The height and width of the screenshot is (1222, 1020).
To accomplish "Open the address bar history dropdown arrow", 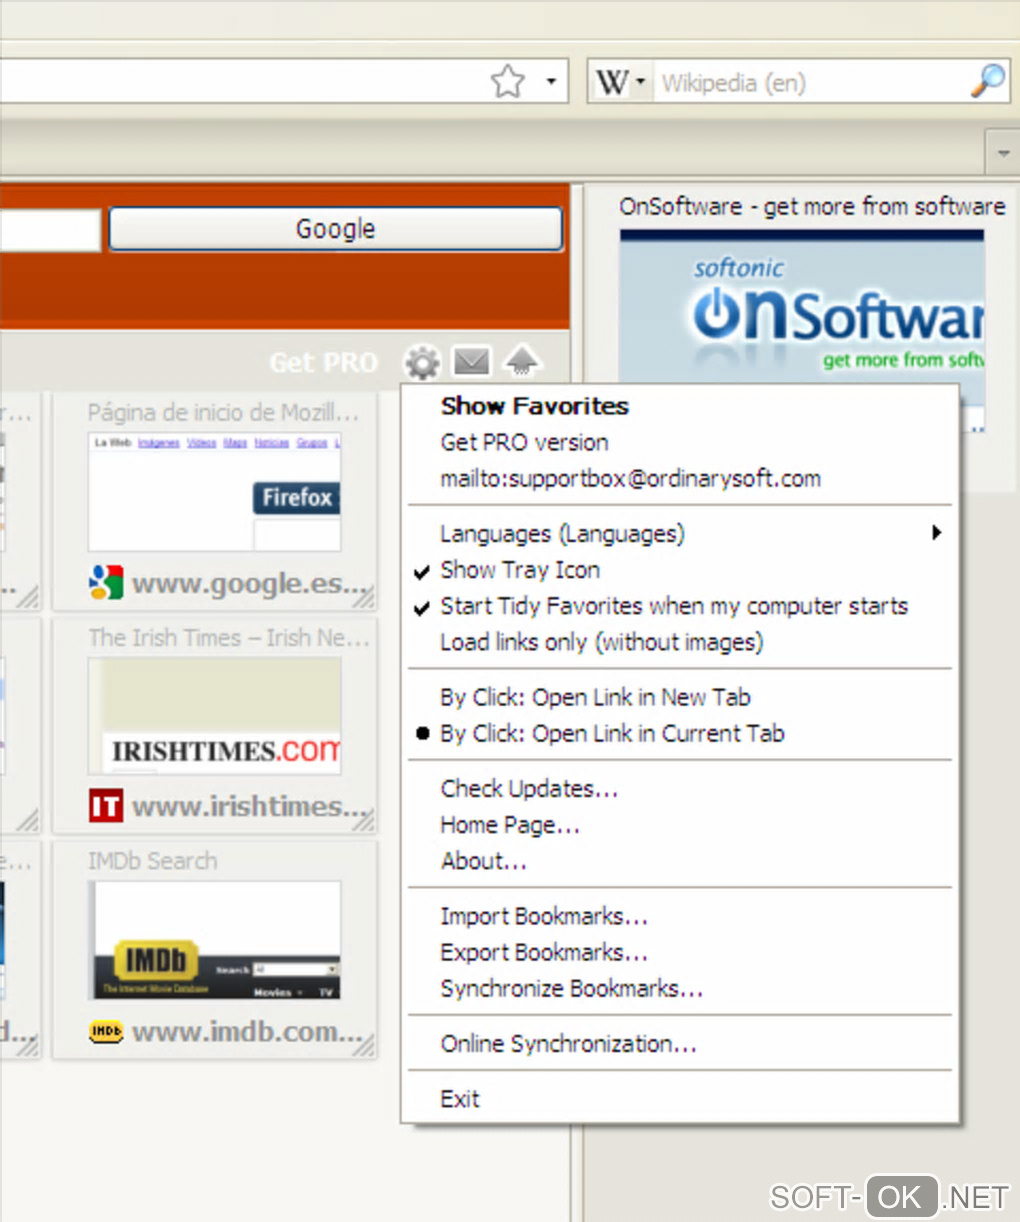I will coord(551,82).
